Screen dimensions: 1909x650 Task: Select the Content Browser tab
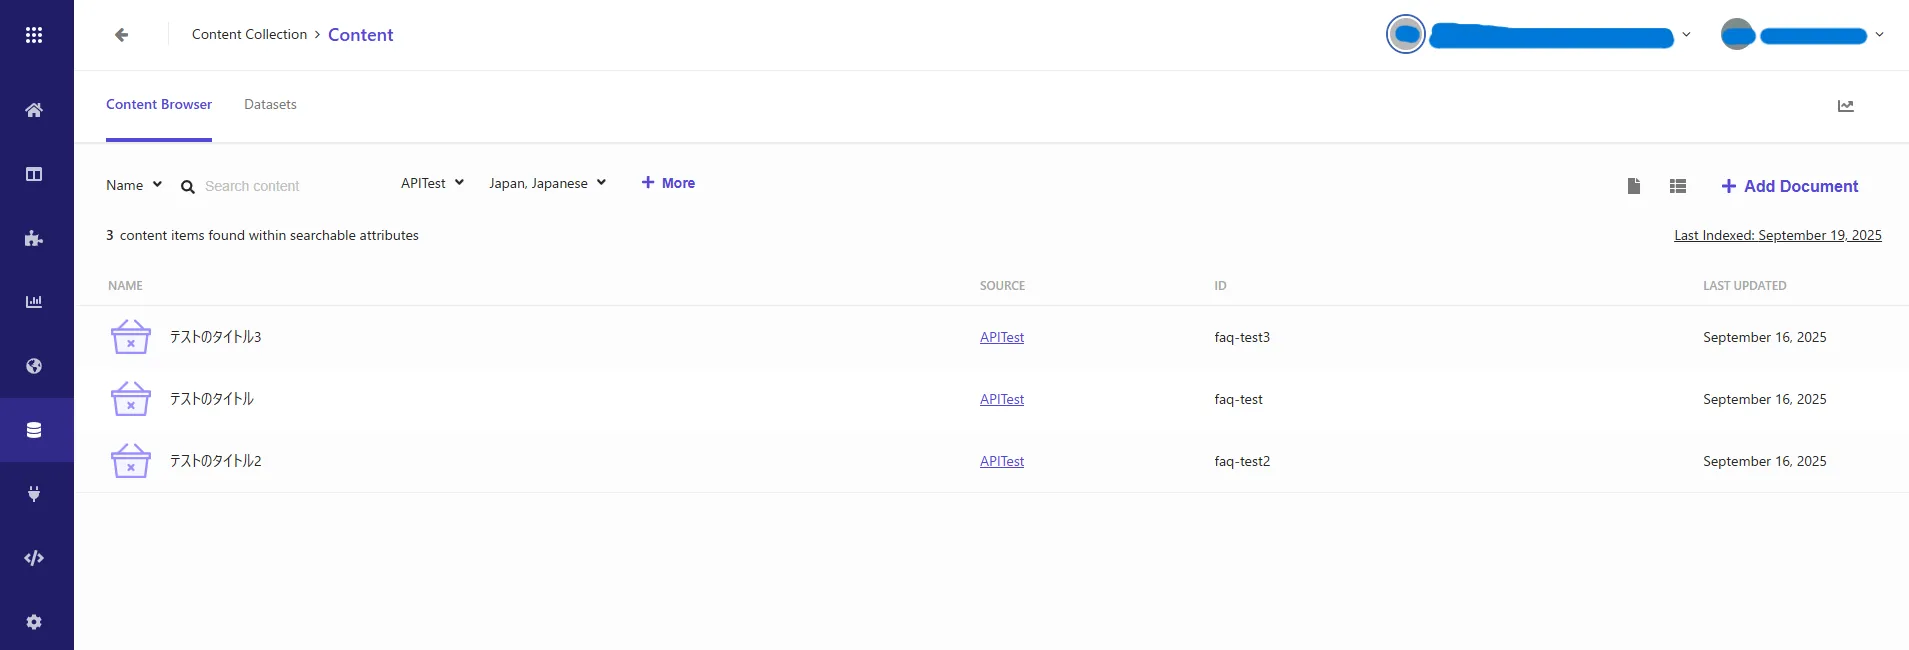point(159,104)
